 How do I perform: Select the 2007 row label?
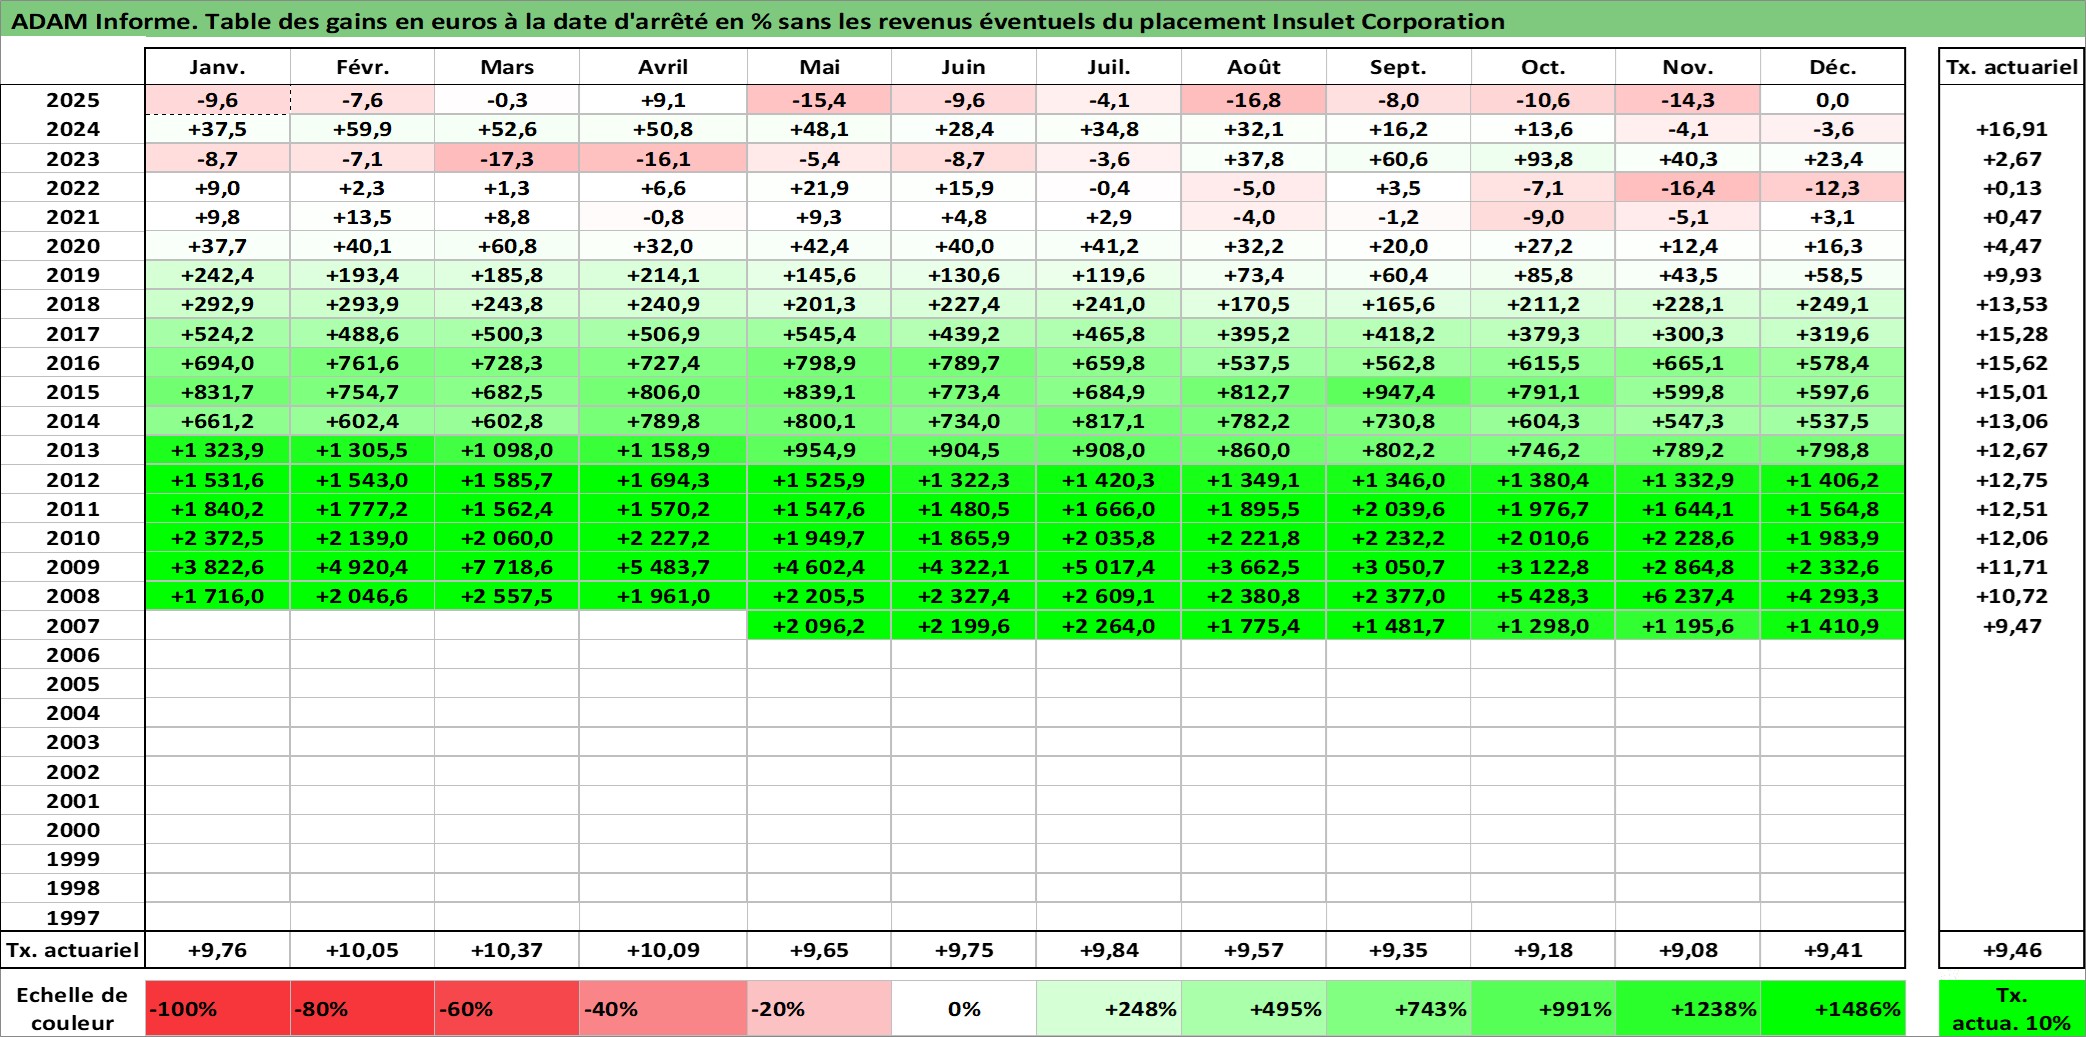(x=73, y=626)
